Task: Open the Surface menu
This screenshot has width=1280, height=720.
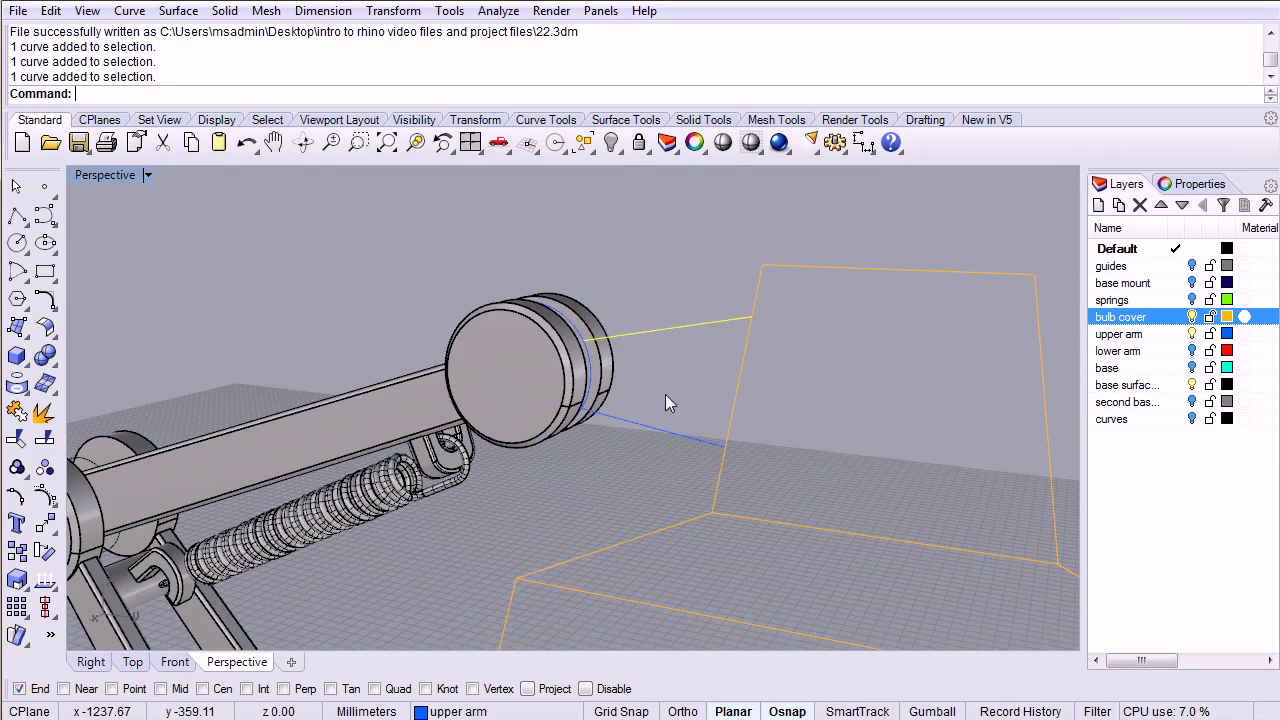Action: [x=178, y=11]
